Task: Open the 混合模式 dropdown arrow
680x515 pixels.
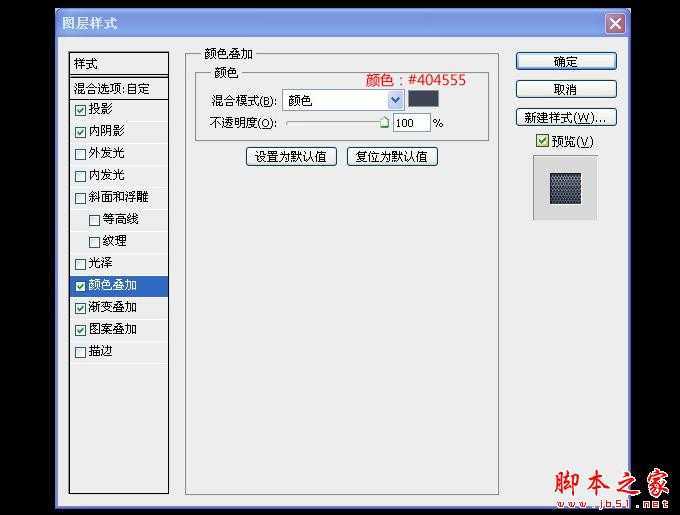Action: (x=395, y=101)
